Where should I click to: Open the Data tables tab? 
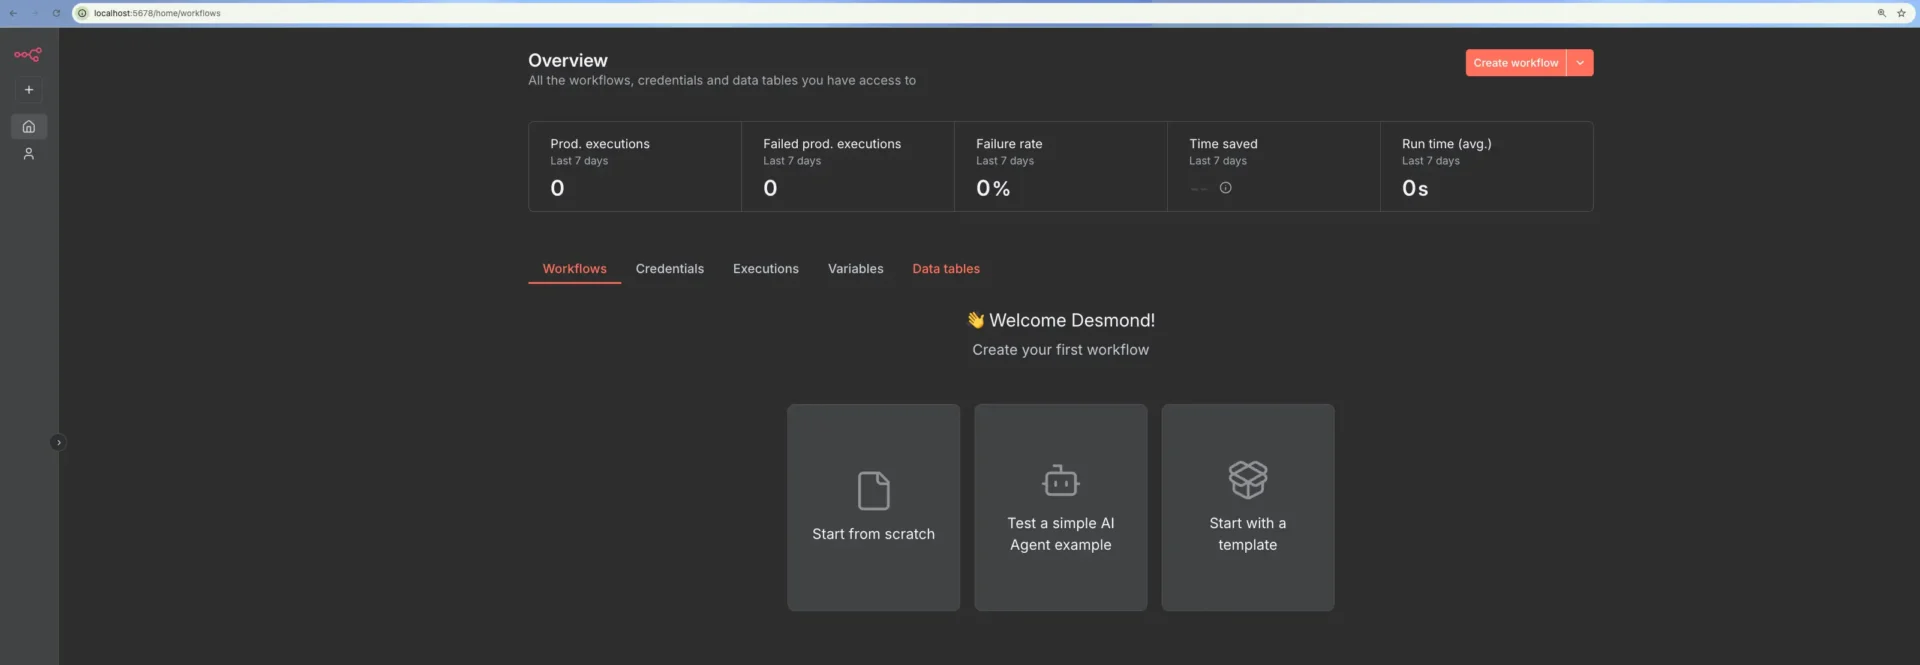(946, 269)
